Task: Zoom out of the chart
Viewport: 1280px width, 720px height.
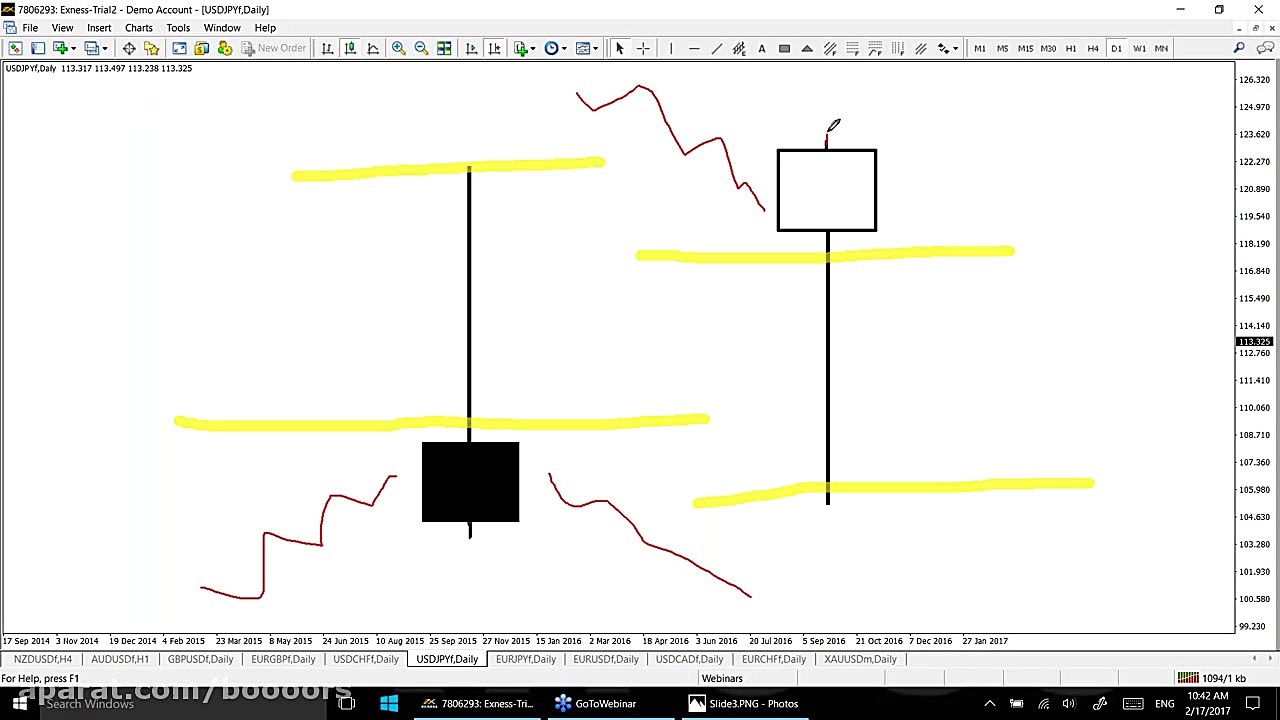Action: click(421, 48)
